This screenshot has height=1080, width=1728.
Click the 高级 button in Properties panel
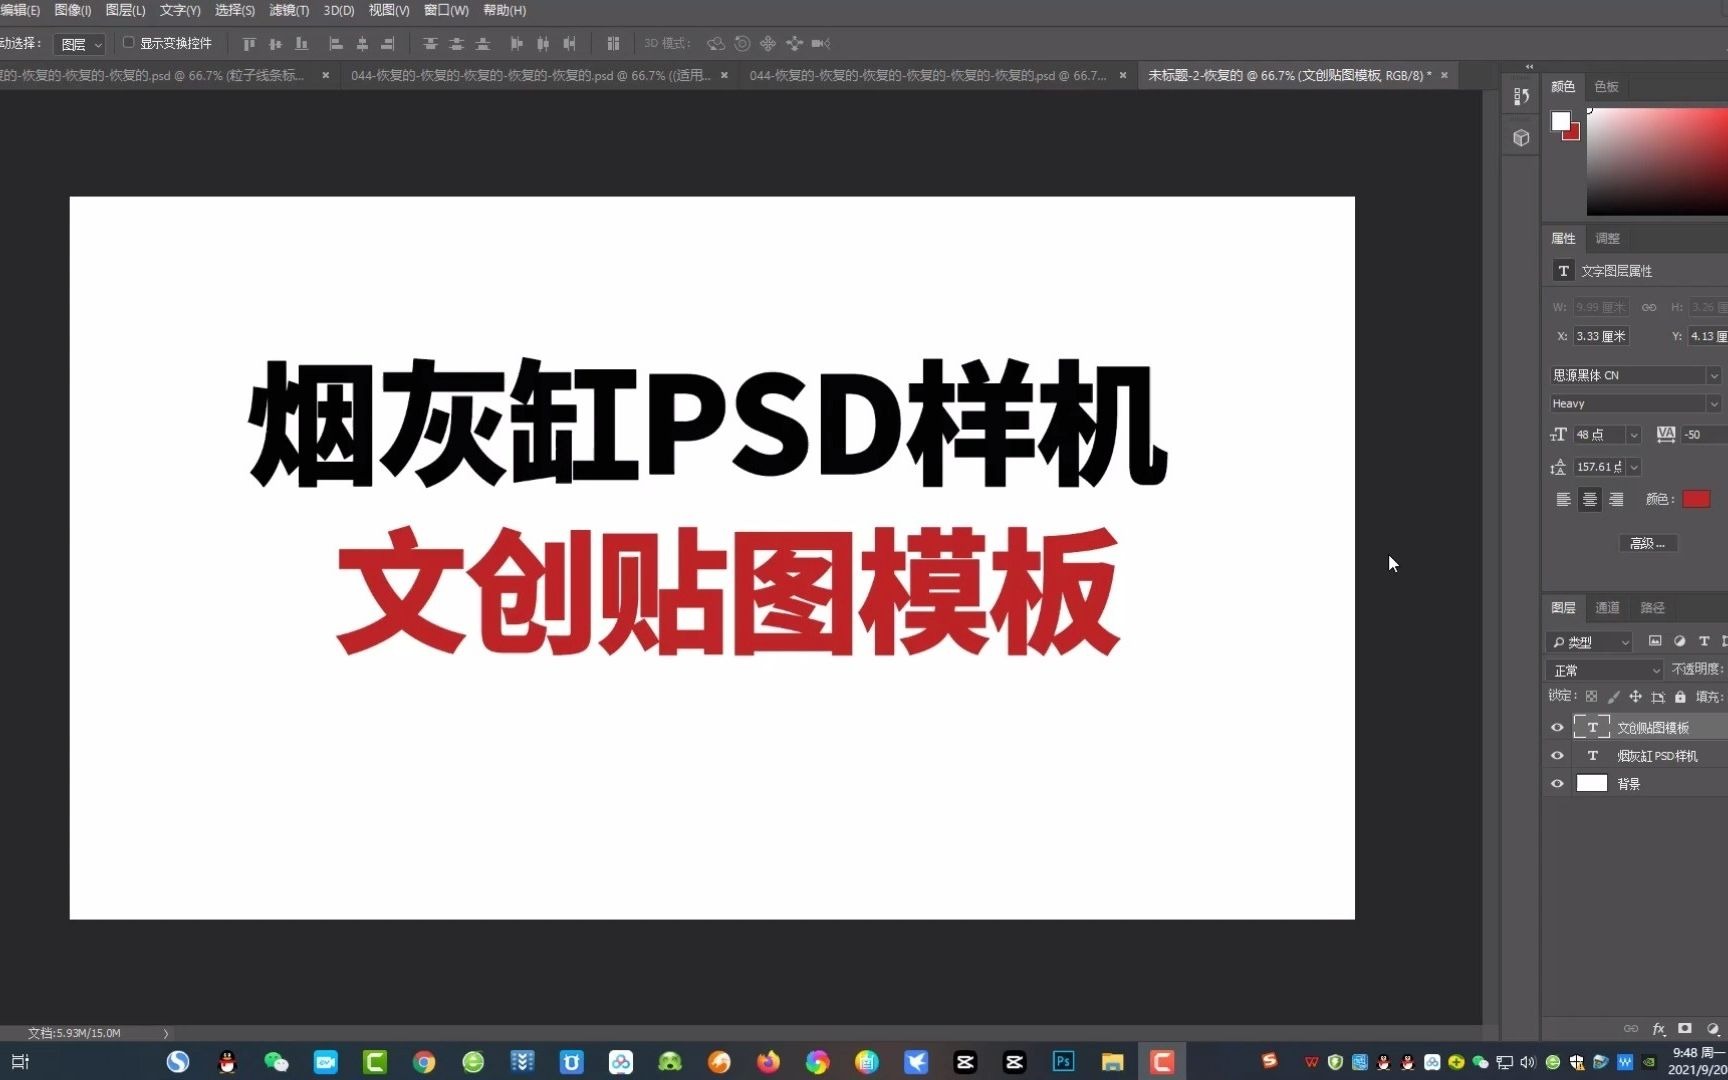click(x=1649, y=543)
